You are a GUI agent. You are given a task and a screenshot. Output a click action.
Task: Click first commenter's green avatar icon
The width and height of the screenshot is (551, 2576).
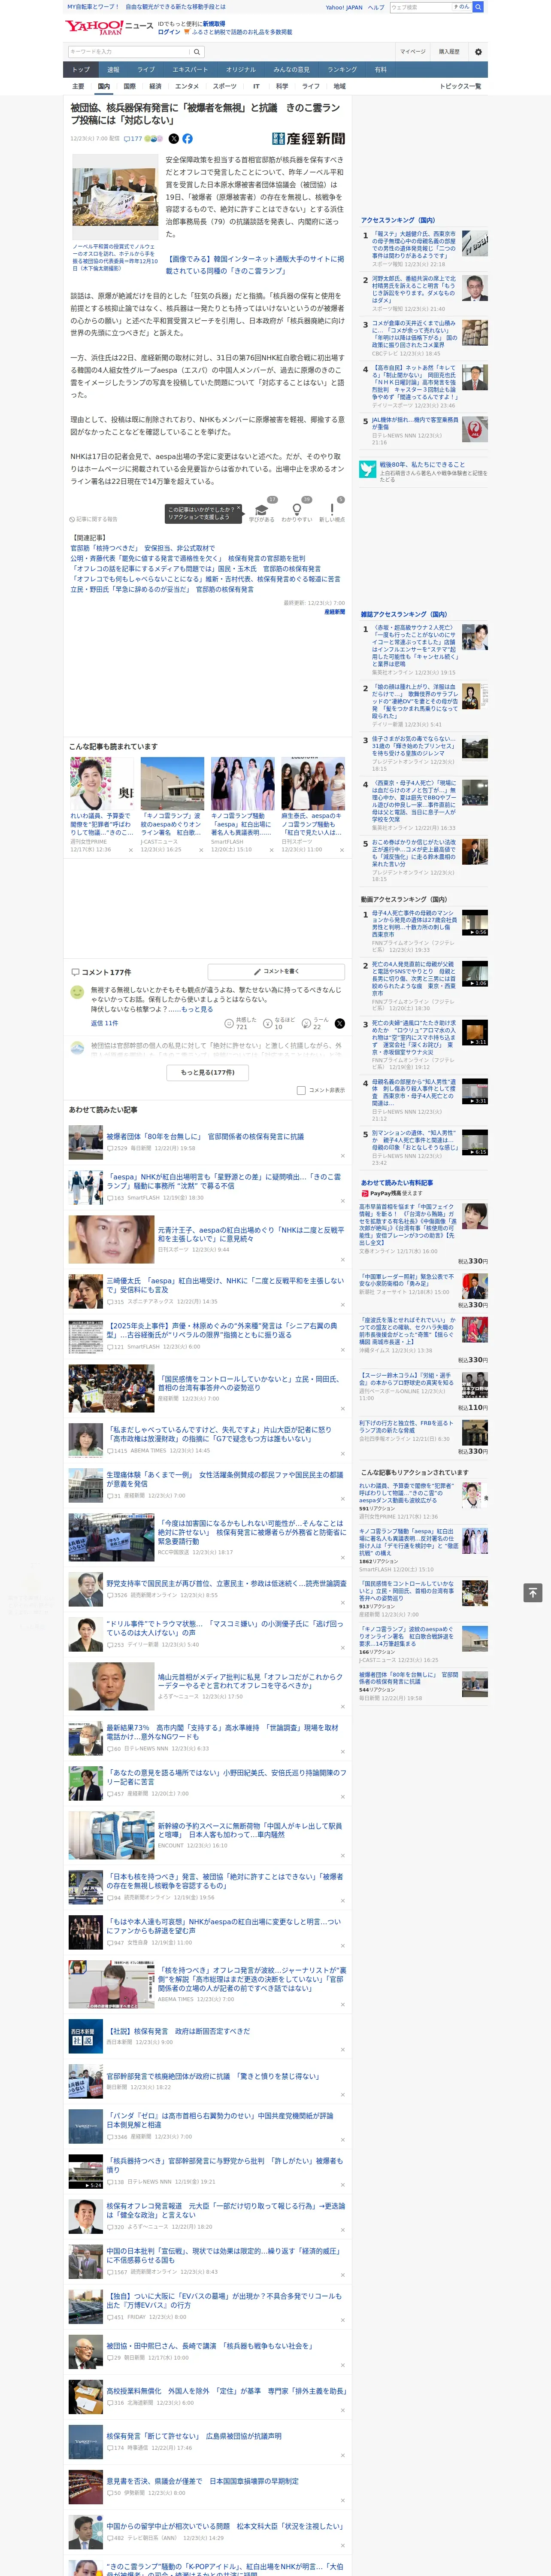point(77,992)
